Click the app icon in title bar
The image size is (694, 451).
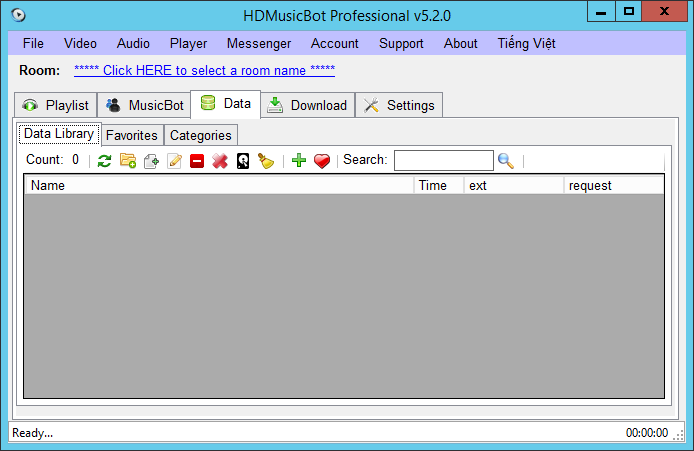point(18,15)
